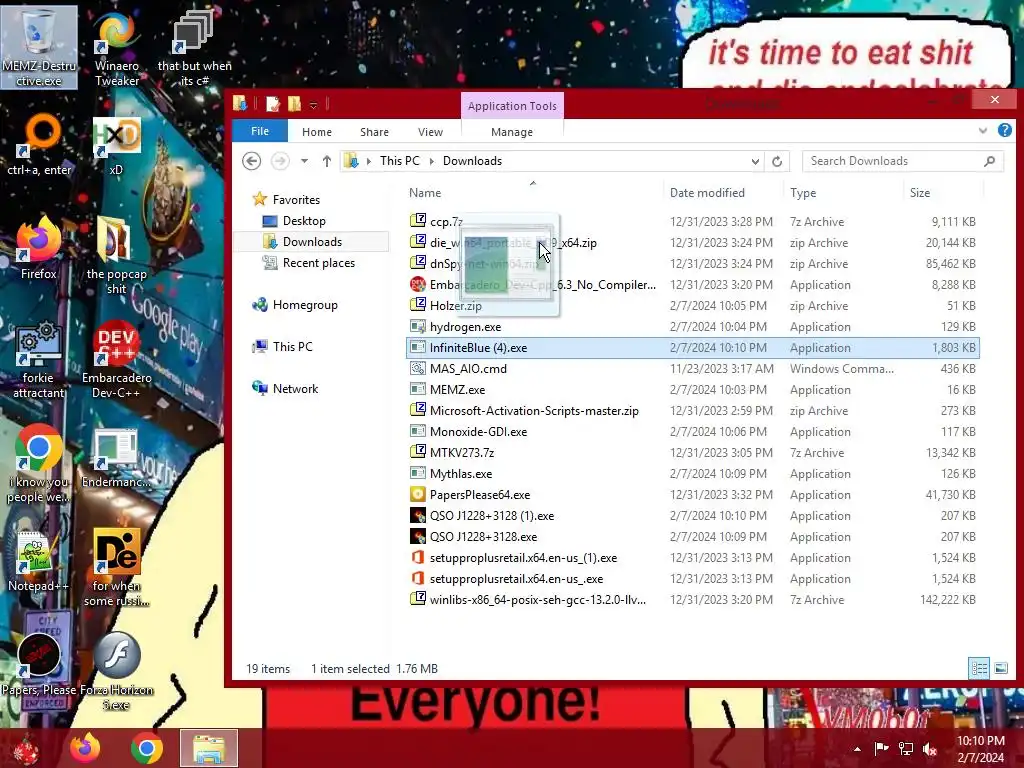Click the New Folder quick access toolbar icon
The width and height of the screenshot is (1024, 768).
click(294, 104)
